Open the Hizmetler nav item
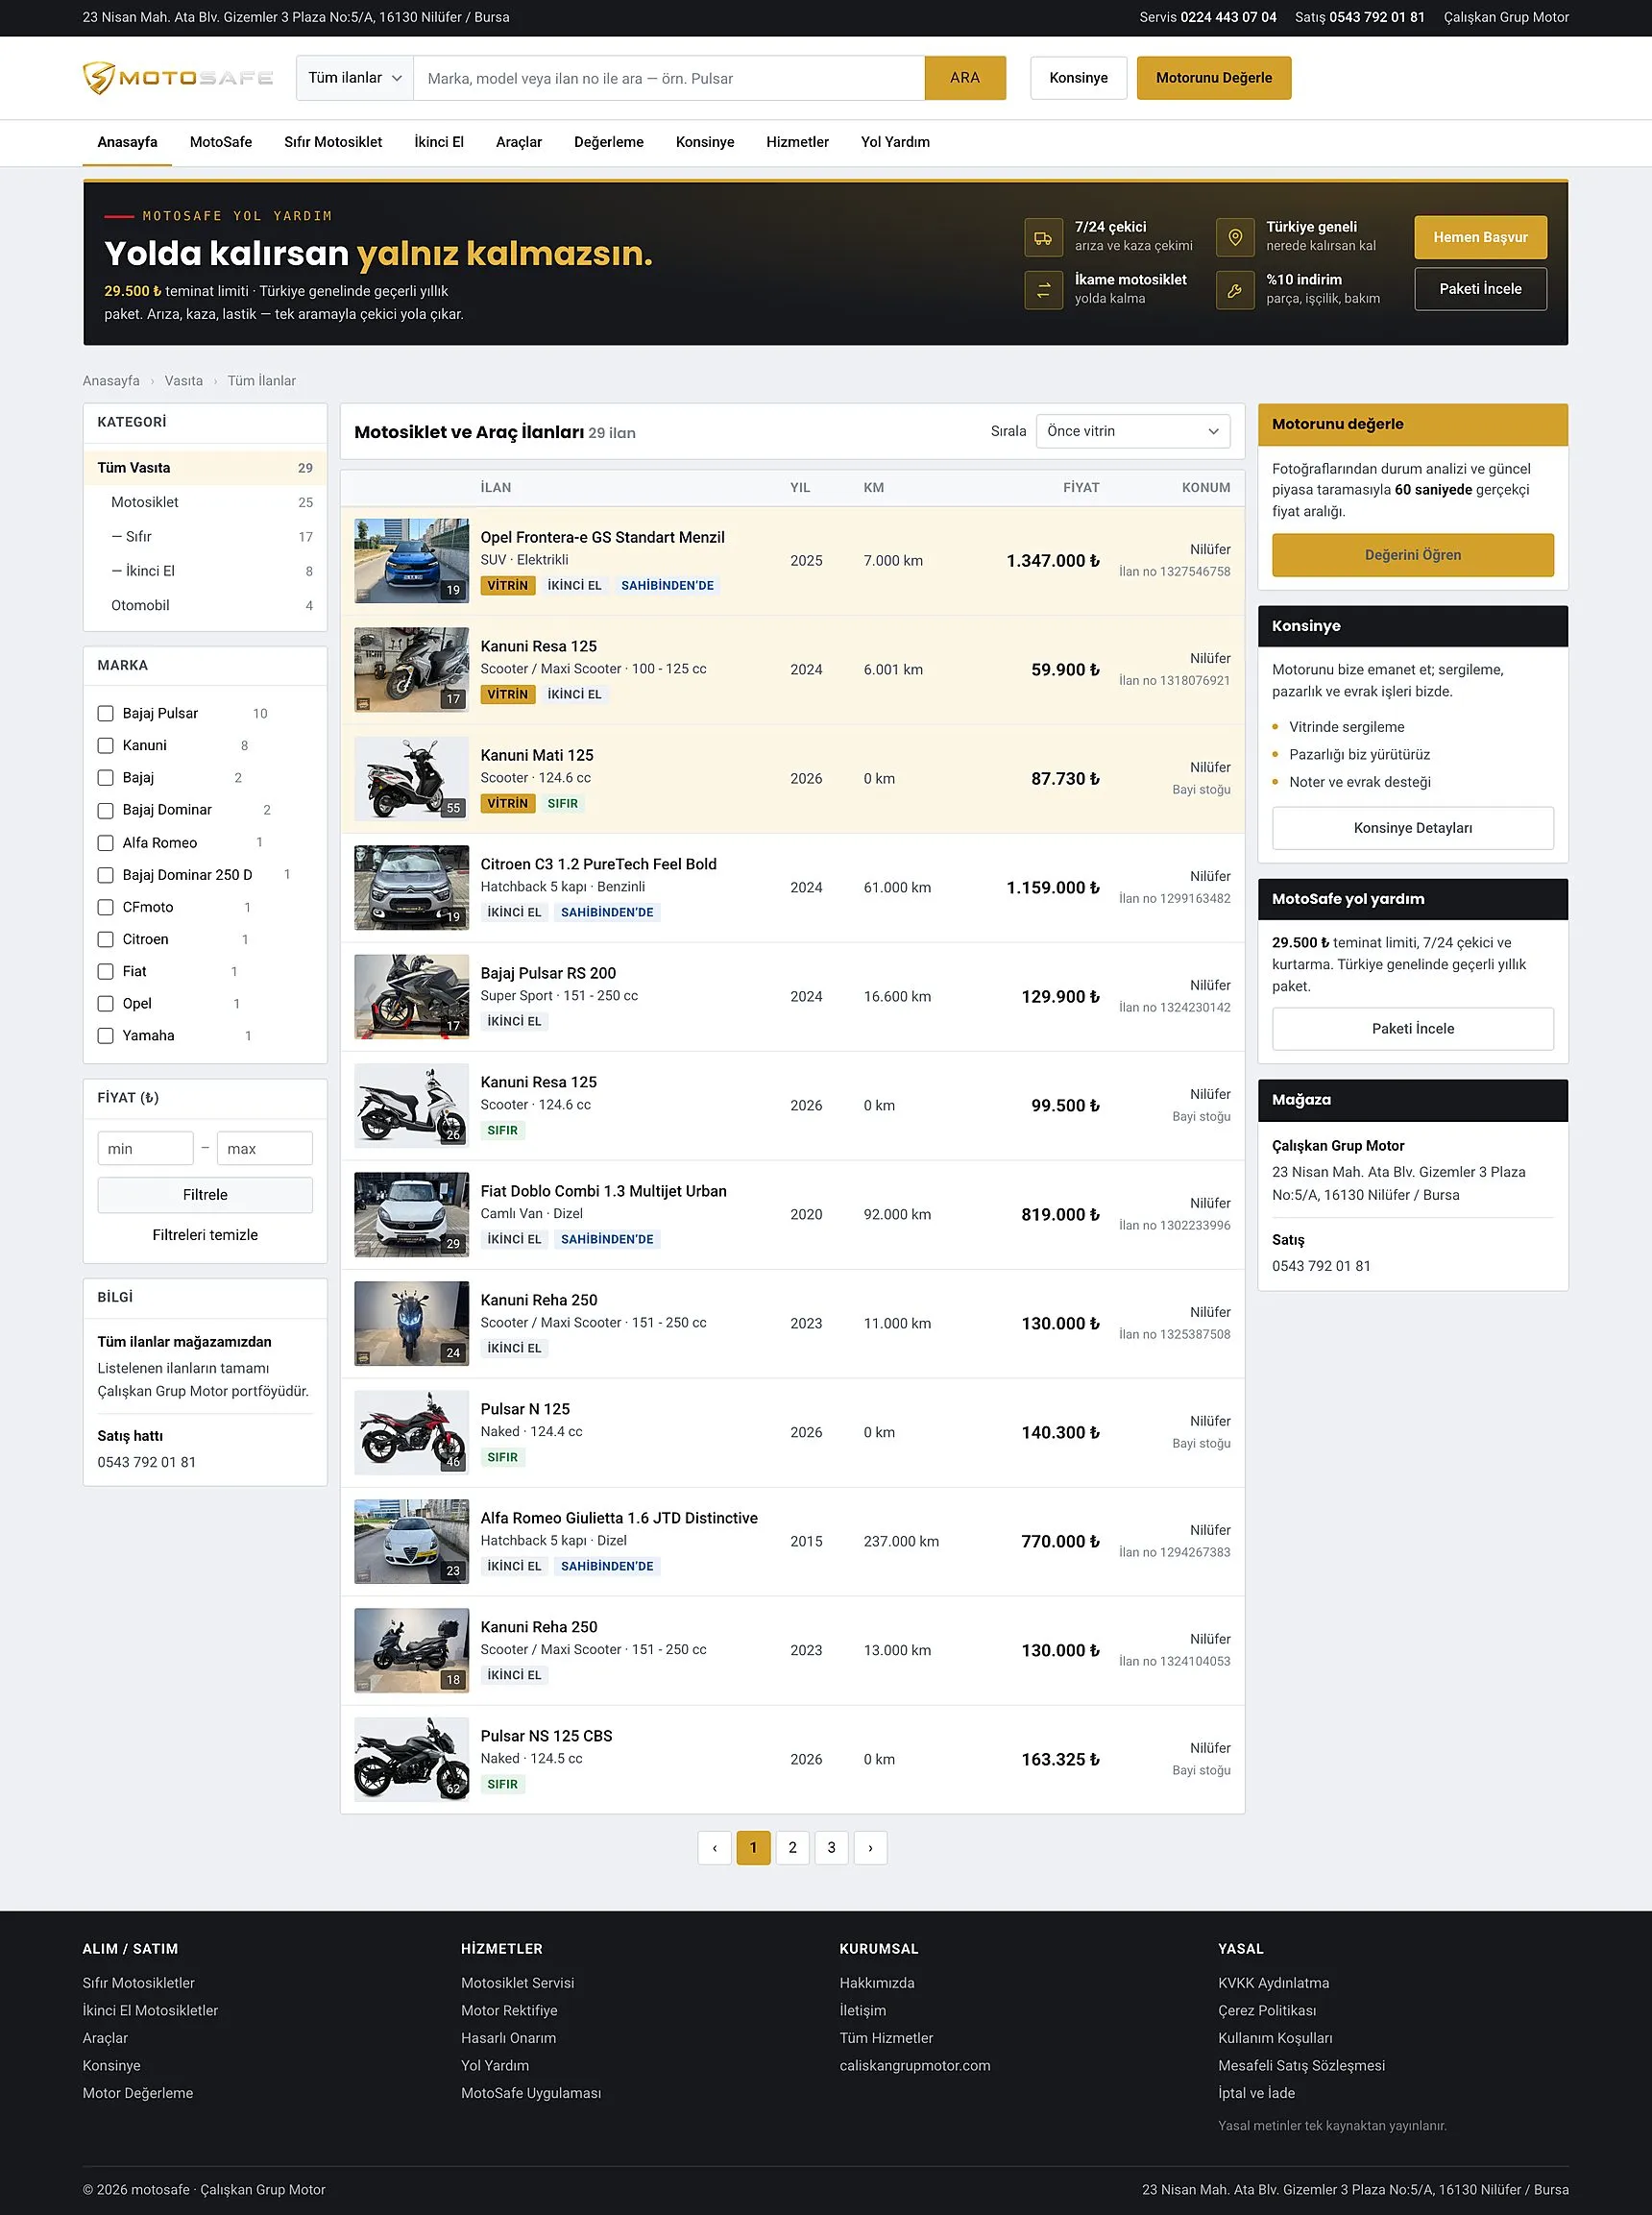Screen dimensions: 1652x2215 [797, 142]
